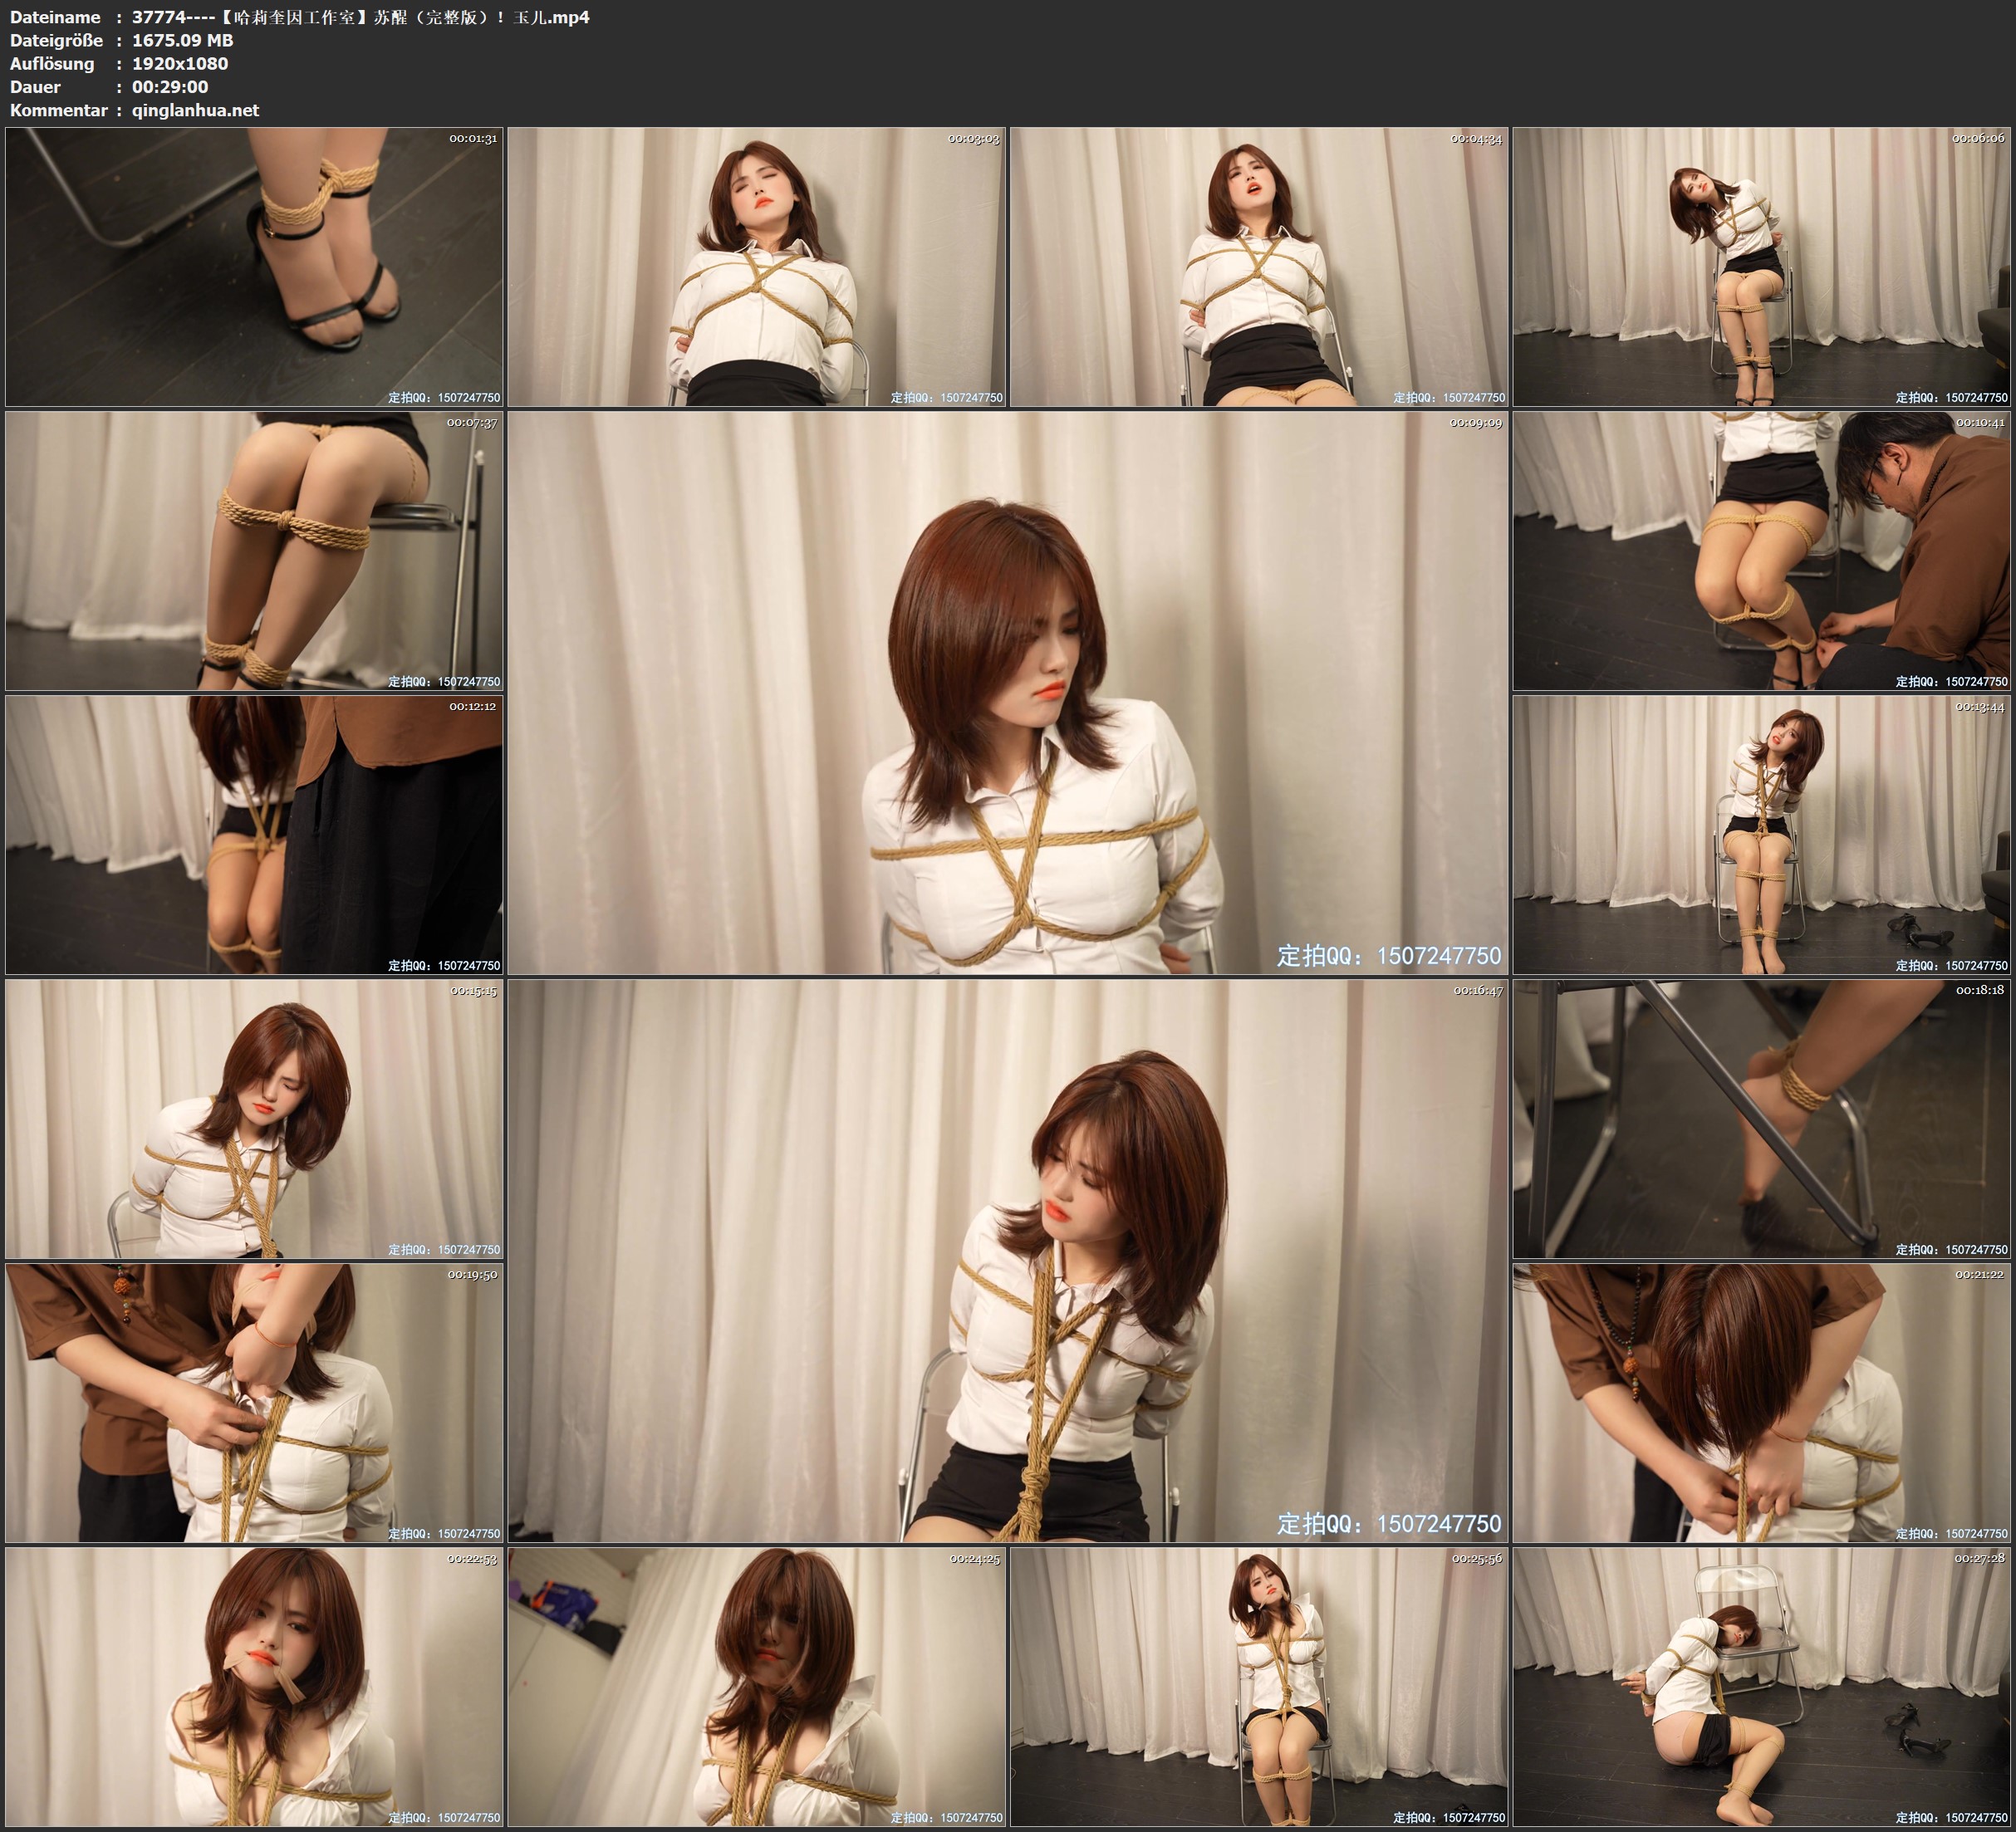Viewport: 2016px width, 1832px height.
Task: Open the thumbnail stamped 00:18:18
Action: 1762,1119
